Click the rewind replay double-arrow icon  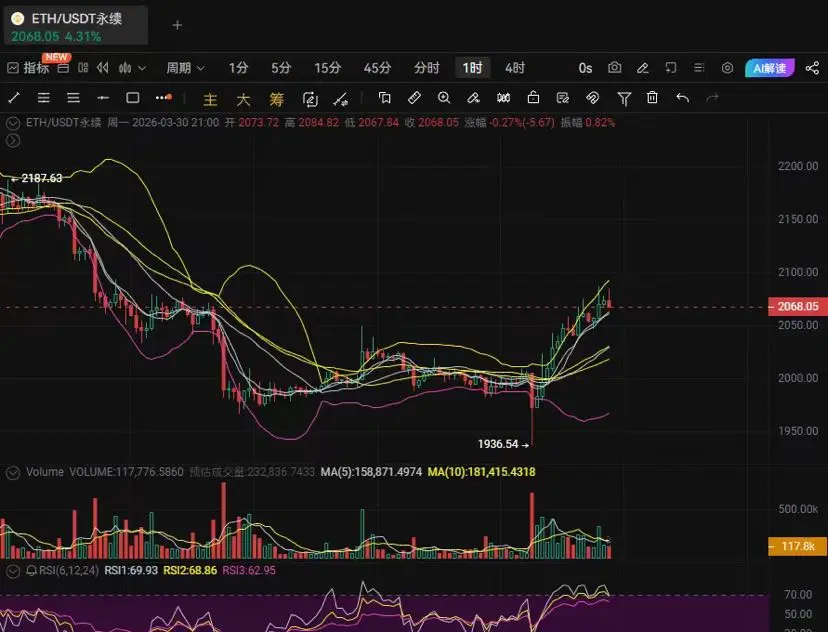coord(103,68)
